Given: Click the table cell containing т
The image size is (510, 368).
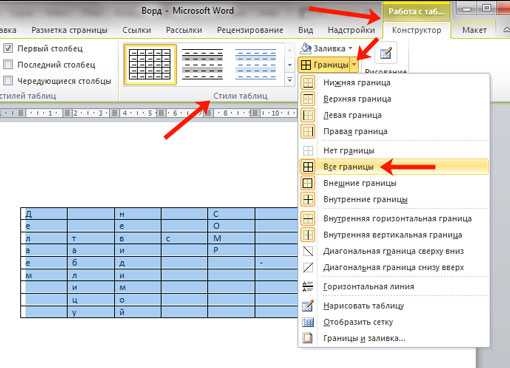Looking at the screenshot, I should click(x=91, y=238).
